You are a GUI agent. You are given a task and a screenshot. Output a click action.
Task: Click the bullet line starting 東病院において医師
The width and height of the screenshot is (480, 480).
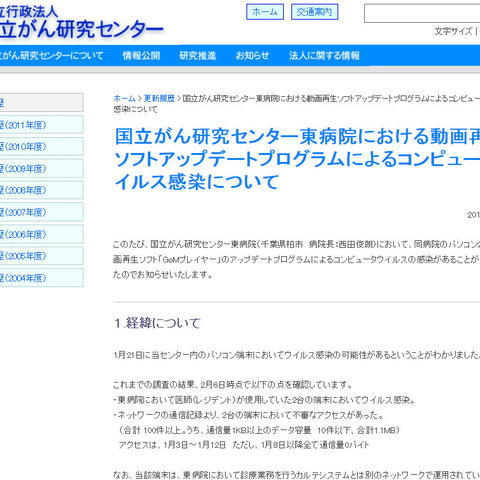[x=264, y=400]
